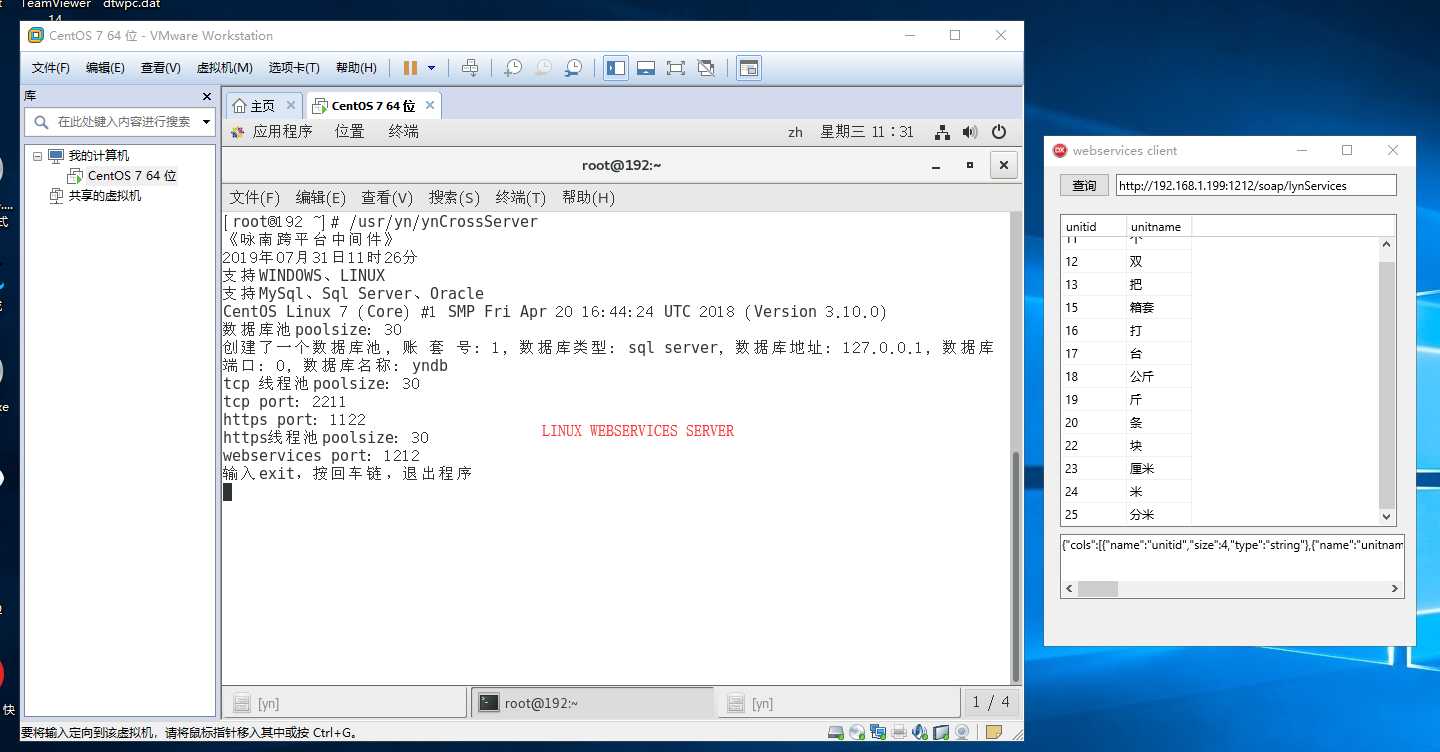
Task: Click the sound card status icon
Action: click(x=920, y=732)
